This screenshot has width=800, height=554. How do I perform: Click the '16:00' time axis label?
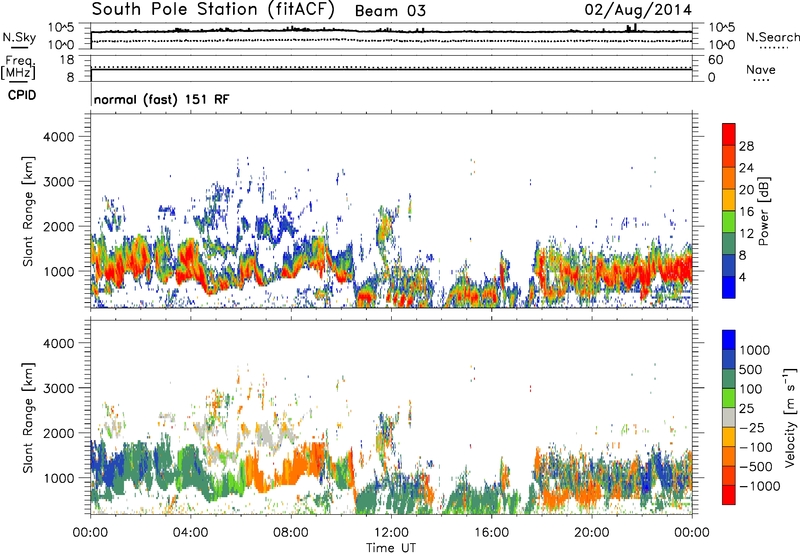(x=491, y=533)
